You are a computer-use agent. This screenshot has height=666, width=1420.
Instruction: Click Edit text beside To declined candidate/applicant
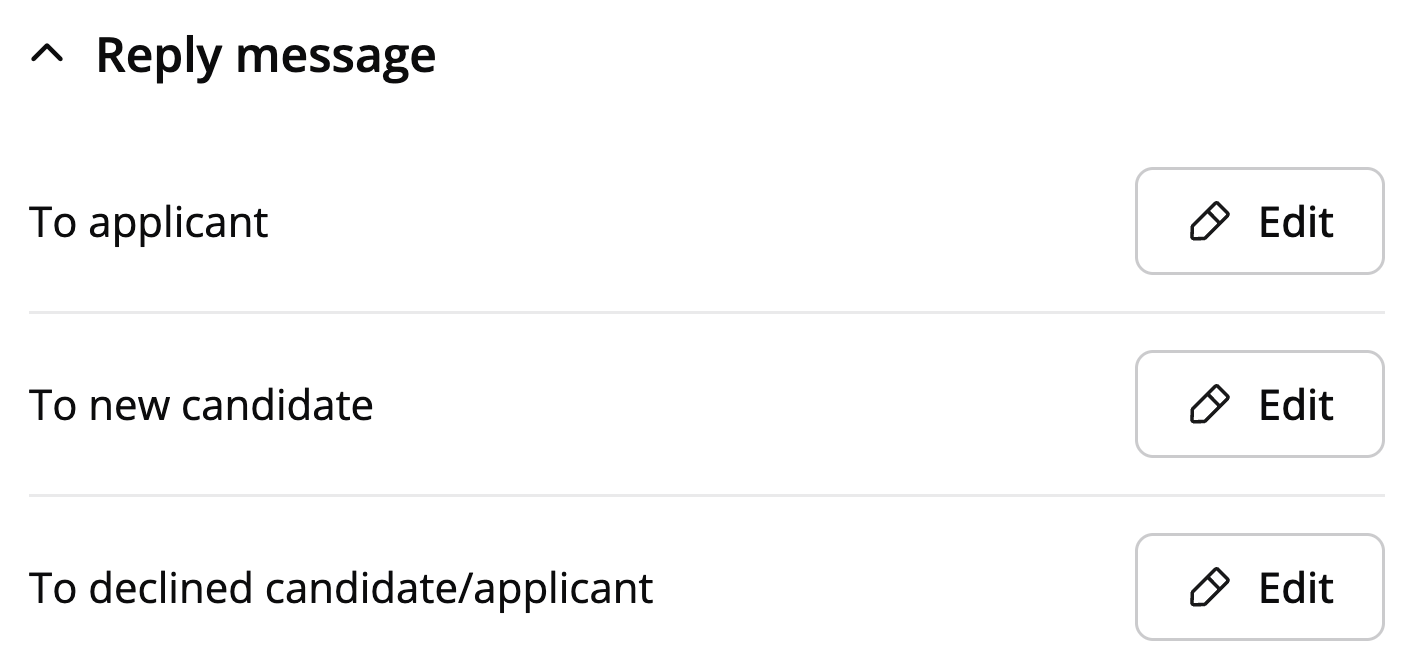click(x=1296, y=588)
